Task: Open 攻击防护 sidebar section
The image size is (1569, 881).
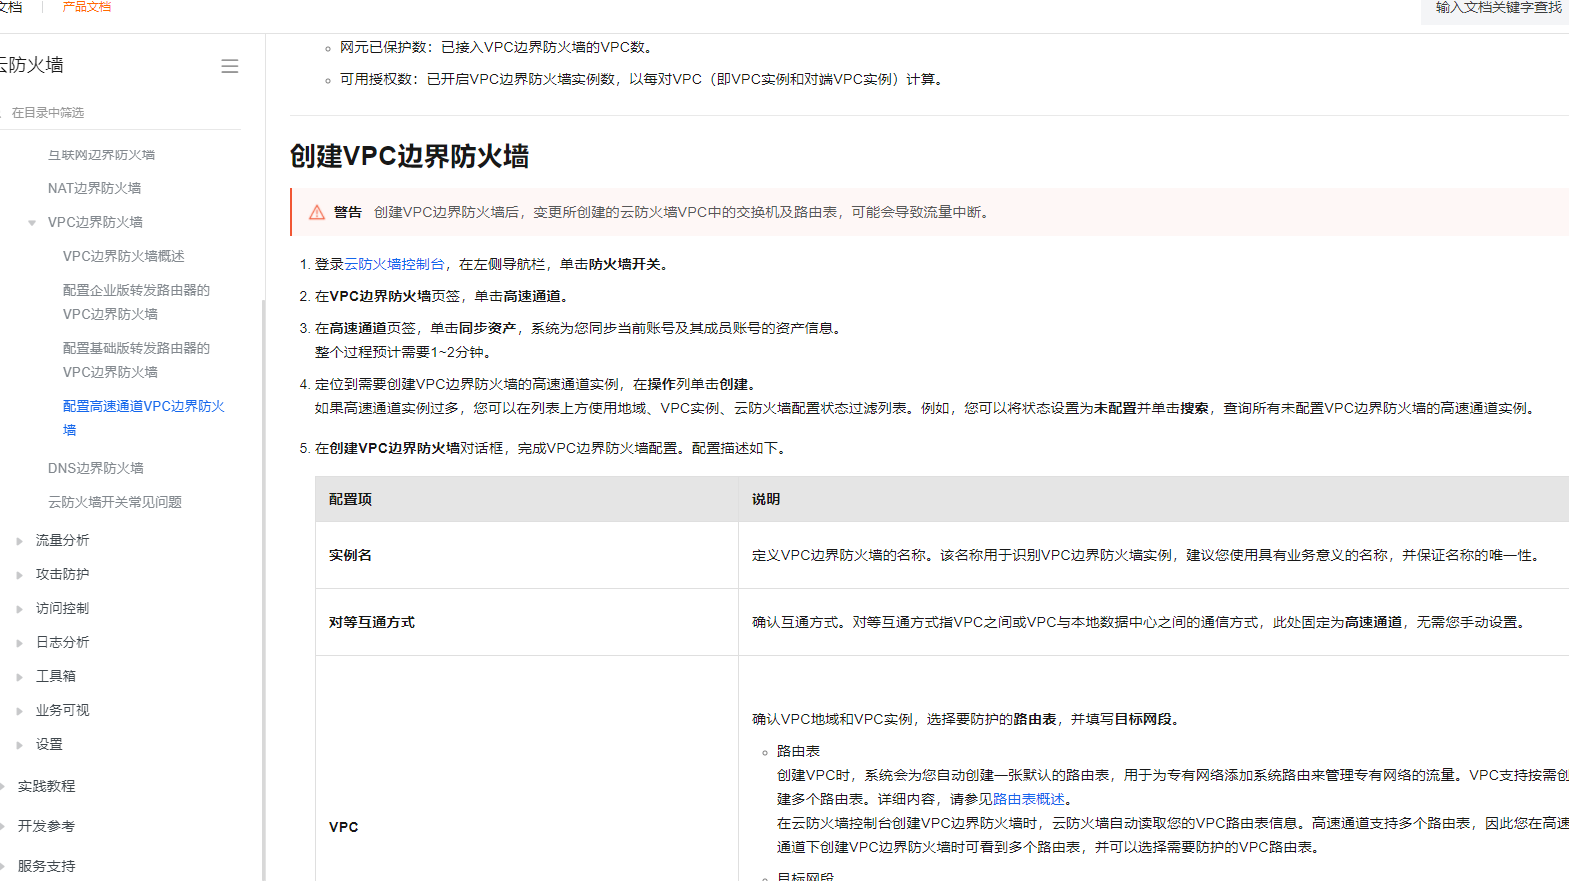Action: 62,574
